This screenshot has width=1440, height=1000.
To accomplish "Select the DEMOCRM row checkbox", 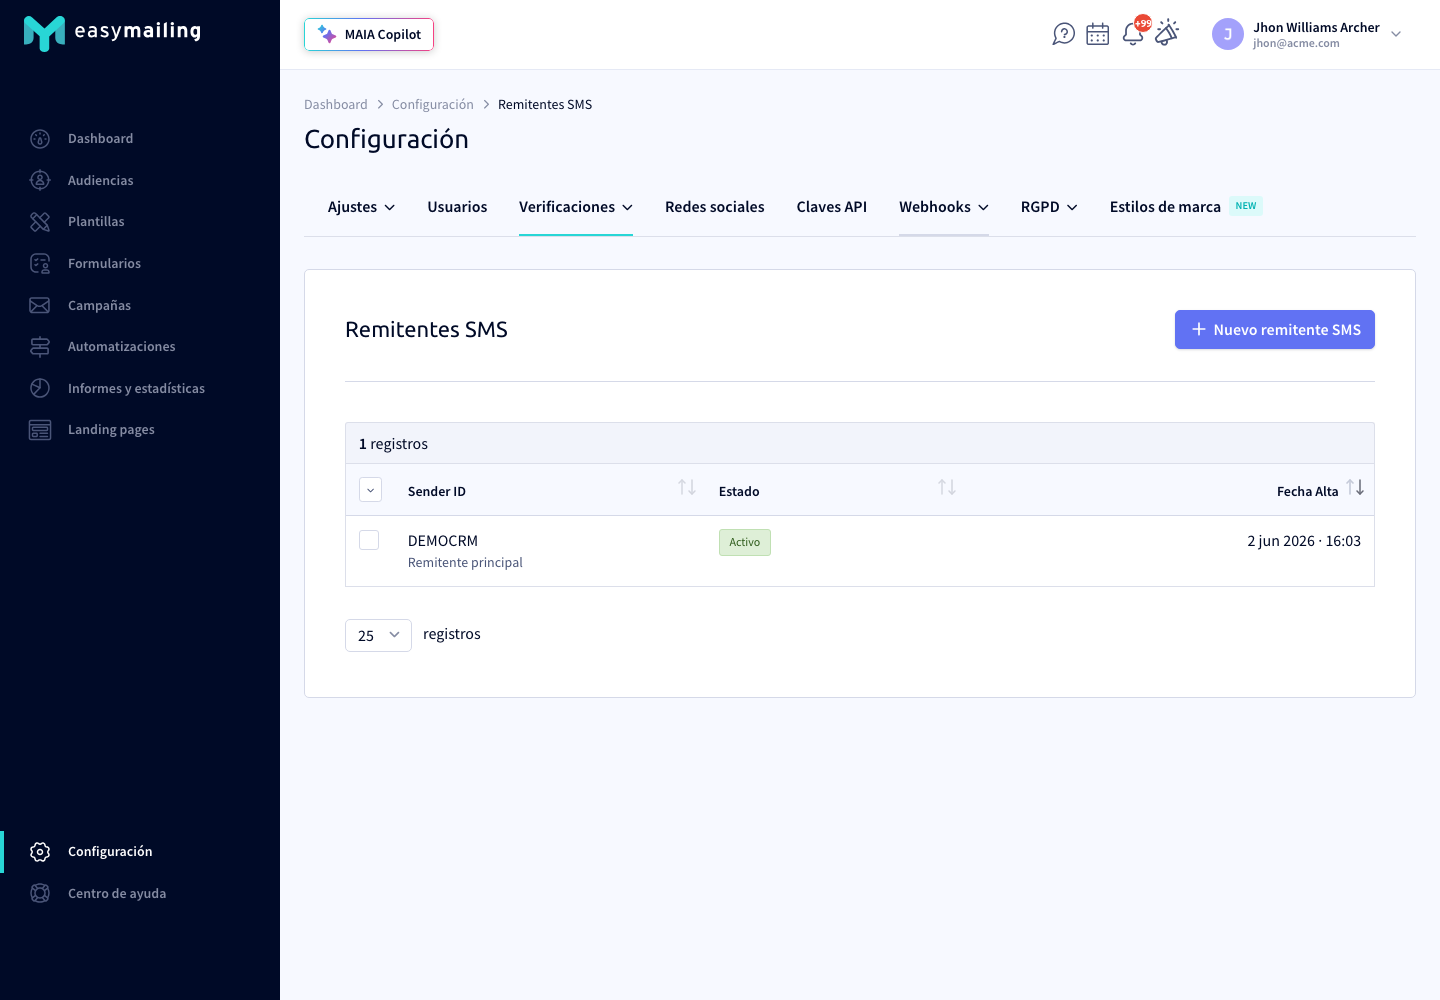I will click(x=369, y=540).
